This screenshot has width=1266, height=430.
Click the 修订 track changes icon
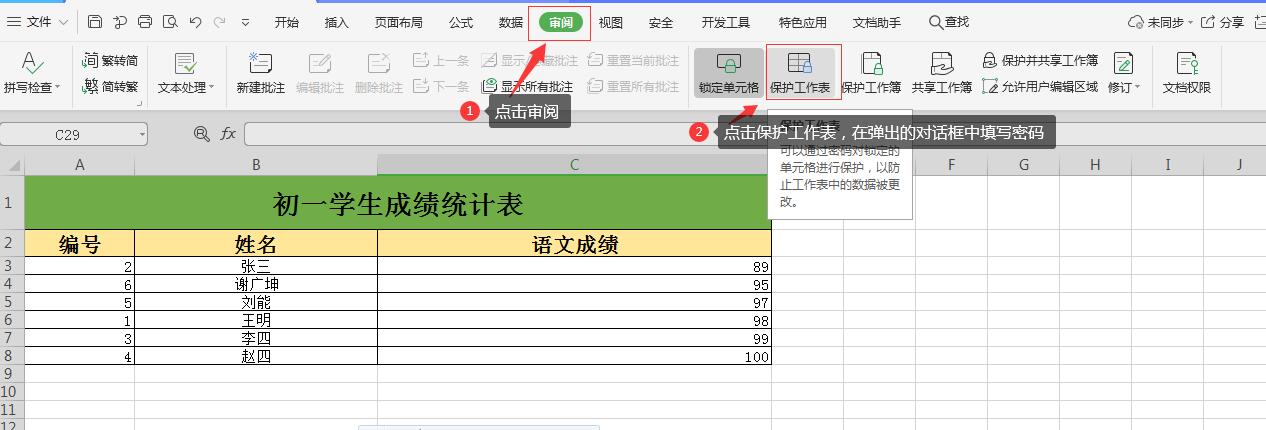[1123, 64]
